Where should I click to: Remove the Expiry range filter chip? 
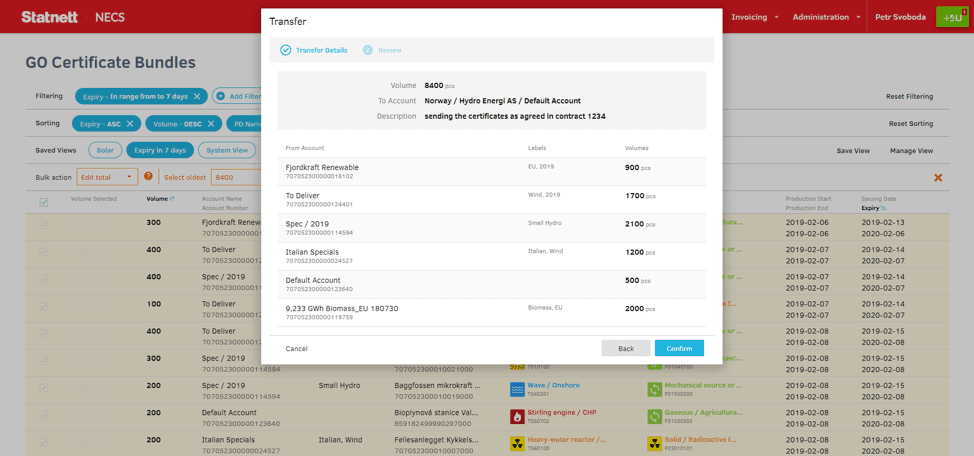click(197, 96)
